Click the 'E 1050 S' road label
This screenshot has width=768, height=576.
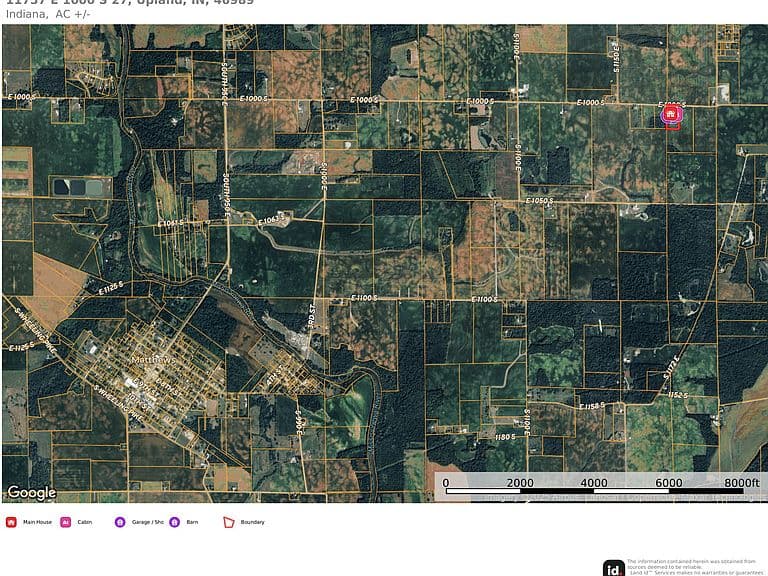pos(539,201)
